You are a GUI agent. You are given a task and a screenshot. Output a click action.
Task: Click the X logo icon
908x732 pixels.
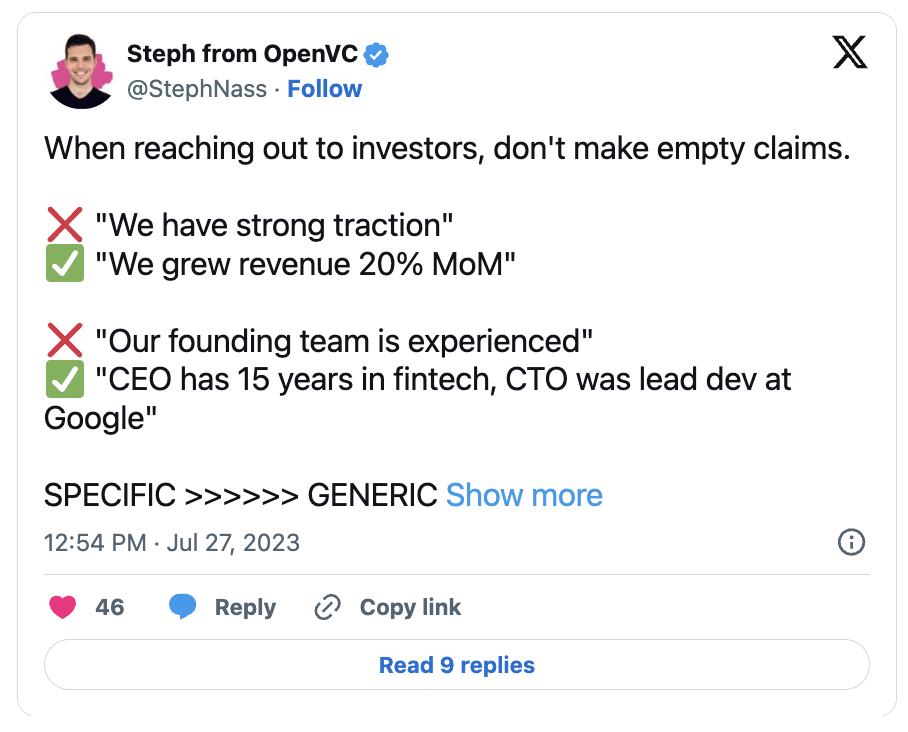[x=850, y=52]
